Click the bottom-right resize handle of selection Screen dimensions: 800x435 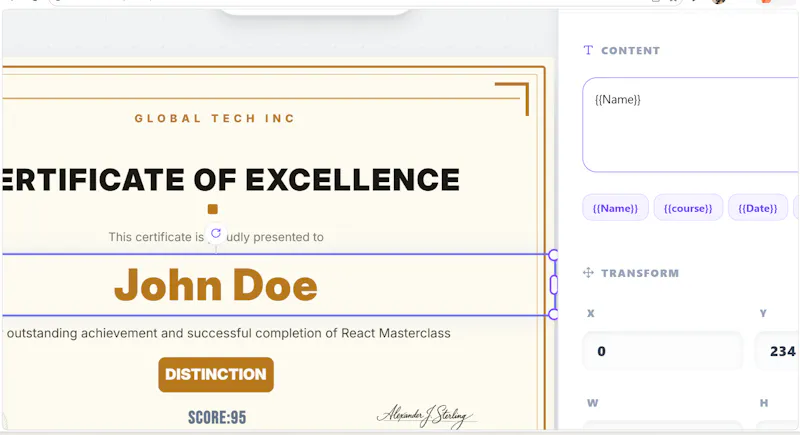(553, 315)
